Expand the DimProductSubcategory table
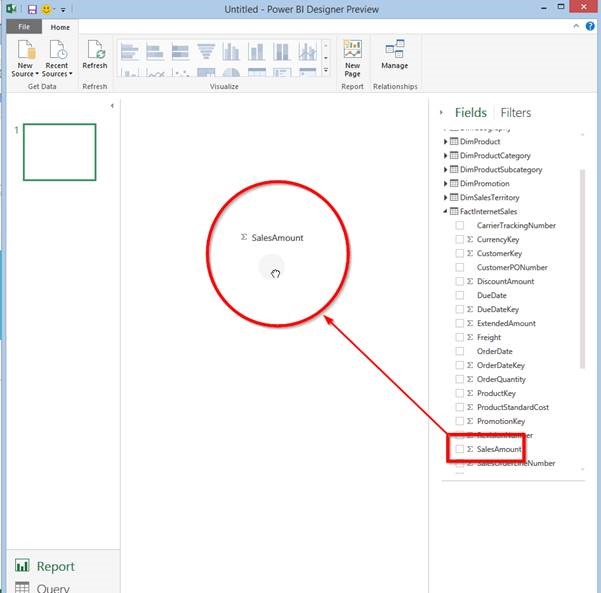 [x=445, y=169]
